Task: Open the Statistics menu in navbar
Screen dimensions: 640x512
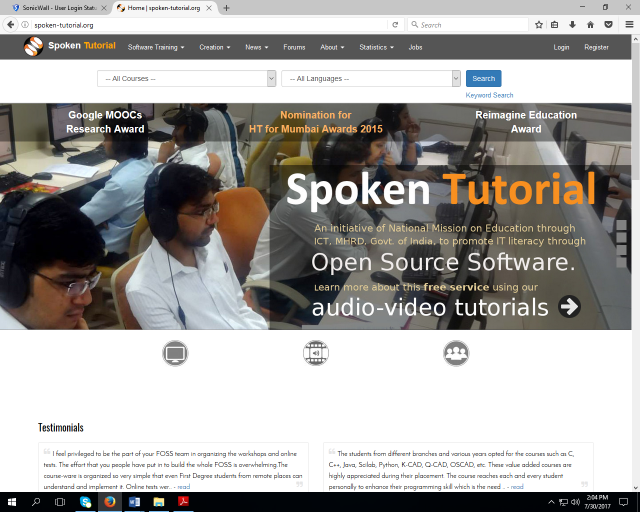Action: coord(376,47)
